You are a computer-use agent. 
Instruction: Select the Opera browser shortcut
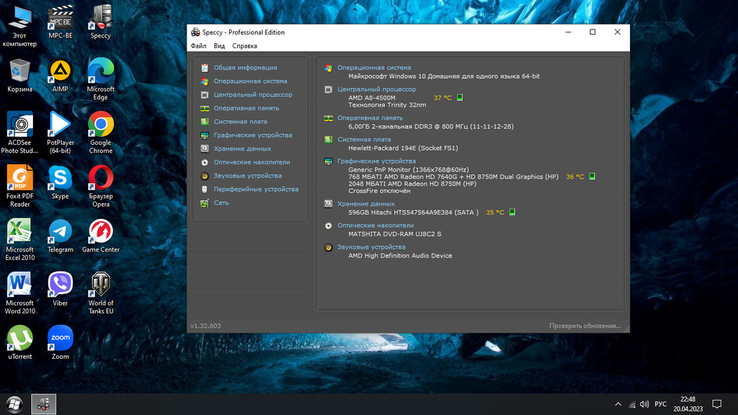(x=101, y=187)
